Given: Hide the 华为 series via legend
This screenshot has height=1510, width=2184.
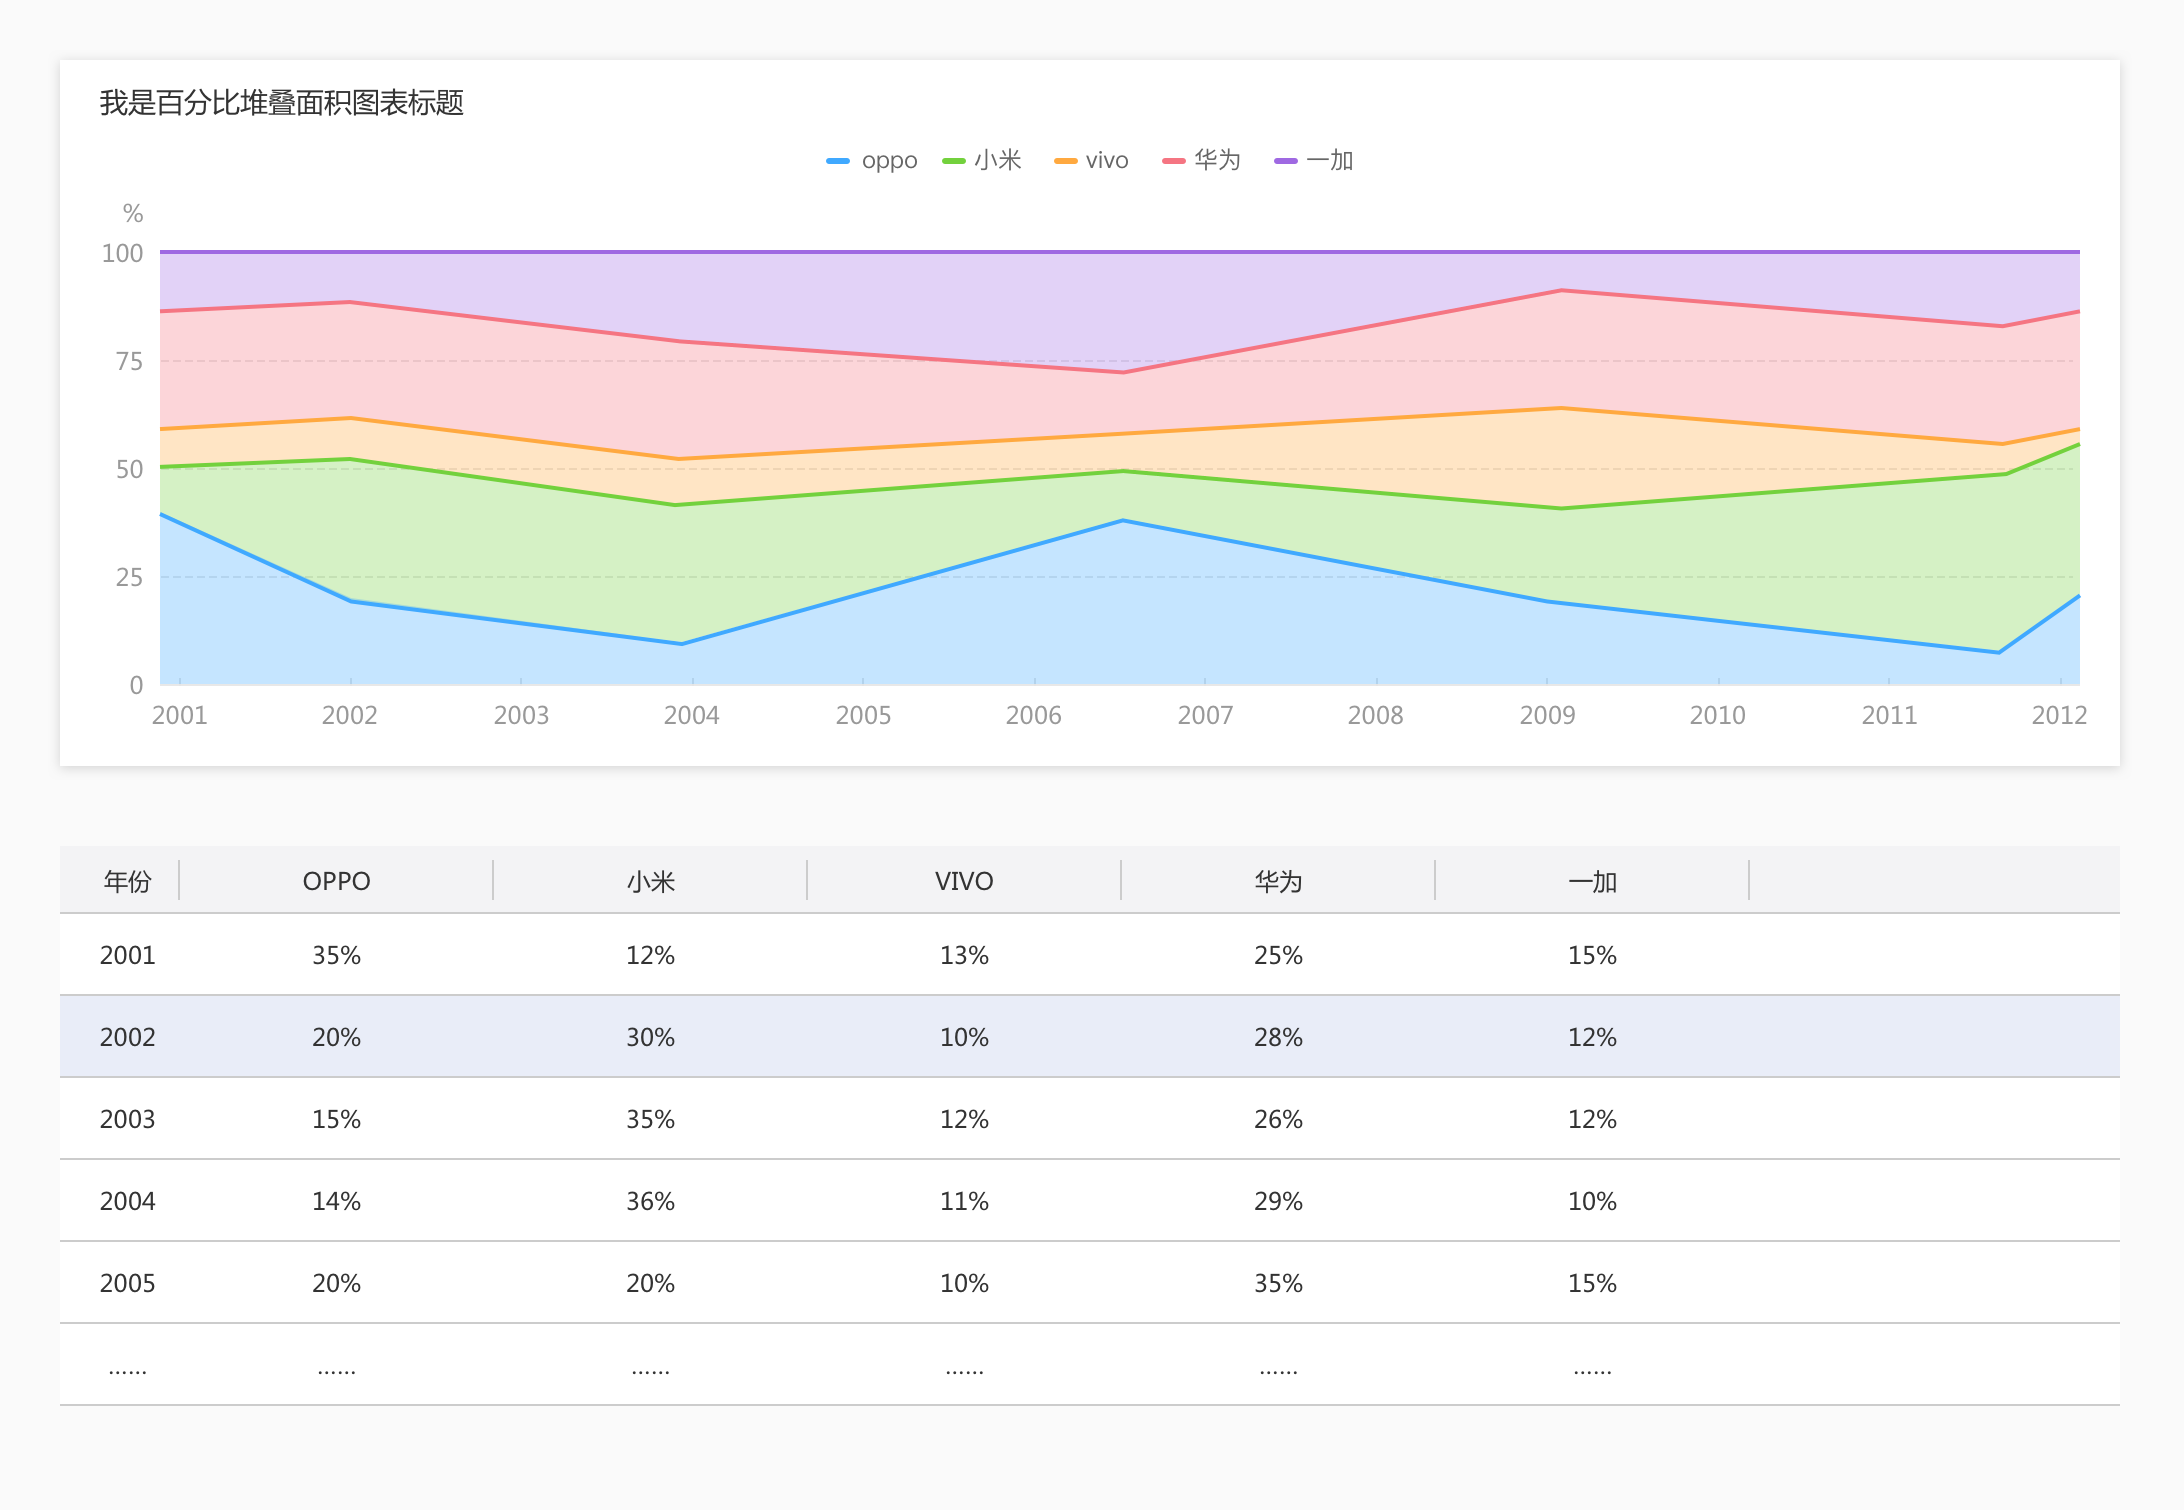Looking at the screenshot, I should (x=1216, y=160).
